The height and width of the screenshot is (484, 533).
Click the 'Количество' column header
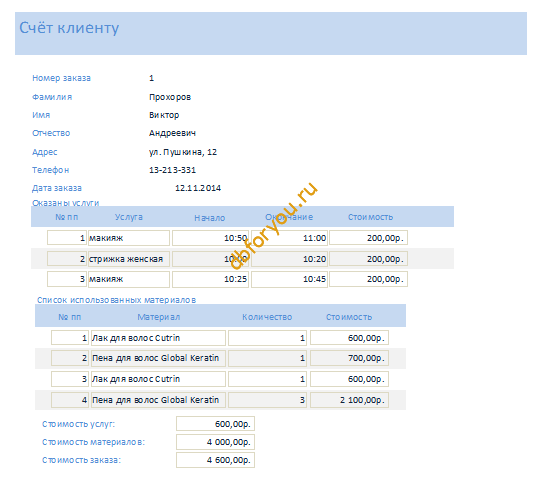[x=267, y=317]
